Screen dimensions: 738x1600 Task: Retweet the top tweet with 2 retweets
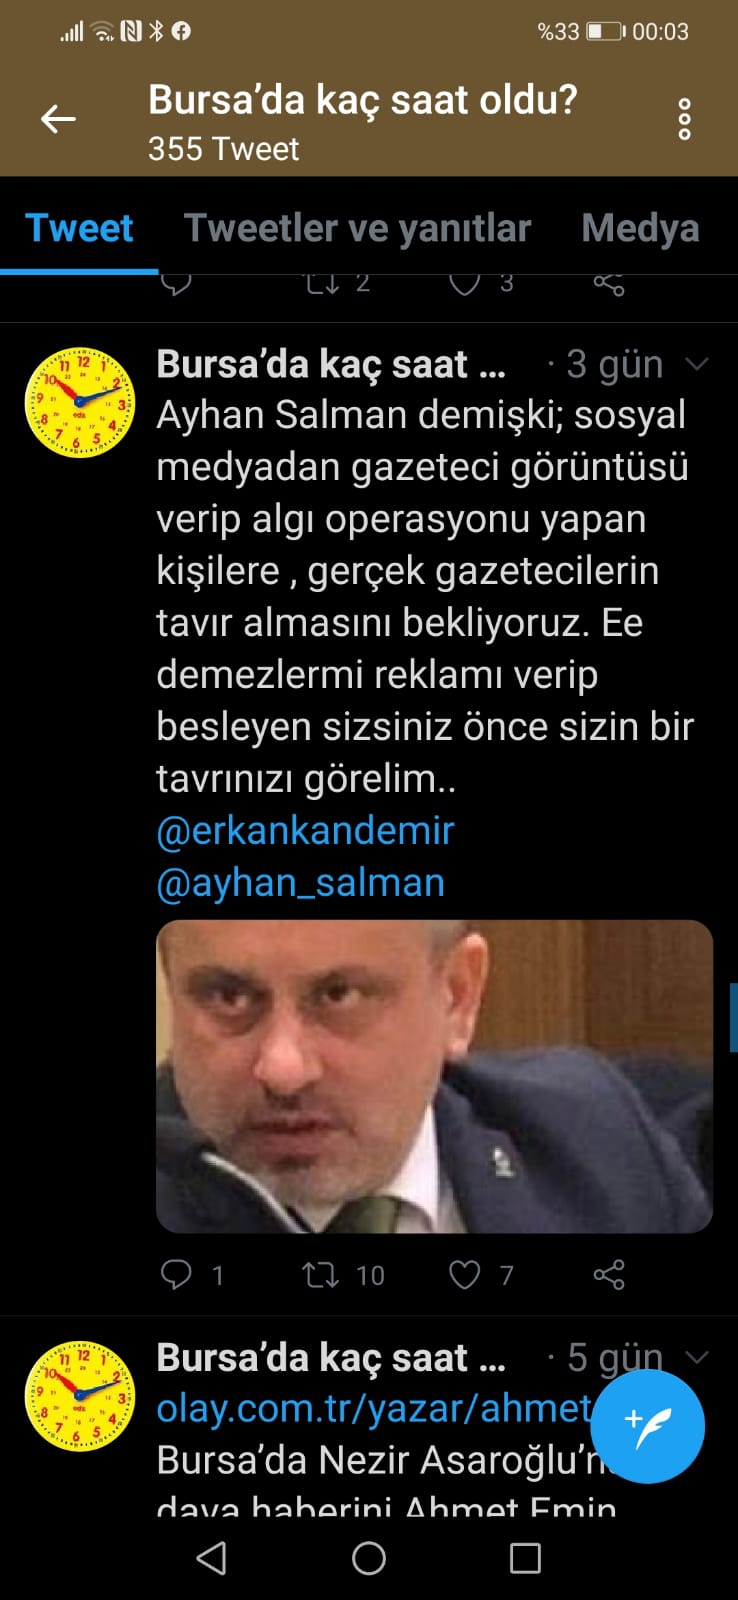[x=321, y=284]
